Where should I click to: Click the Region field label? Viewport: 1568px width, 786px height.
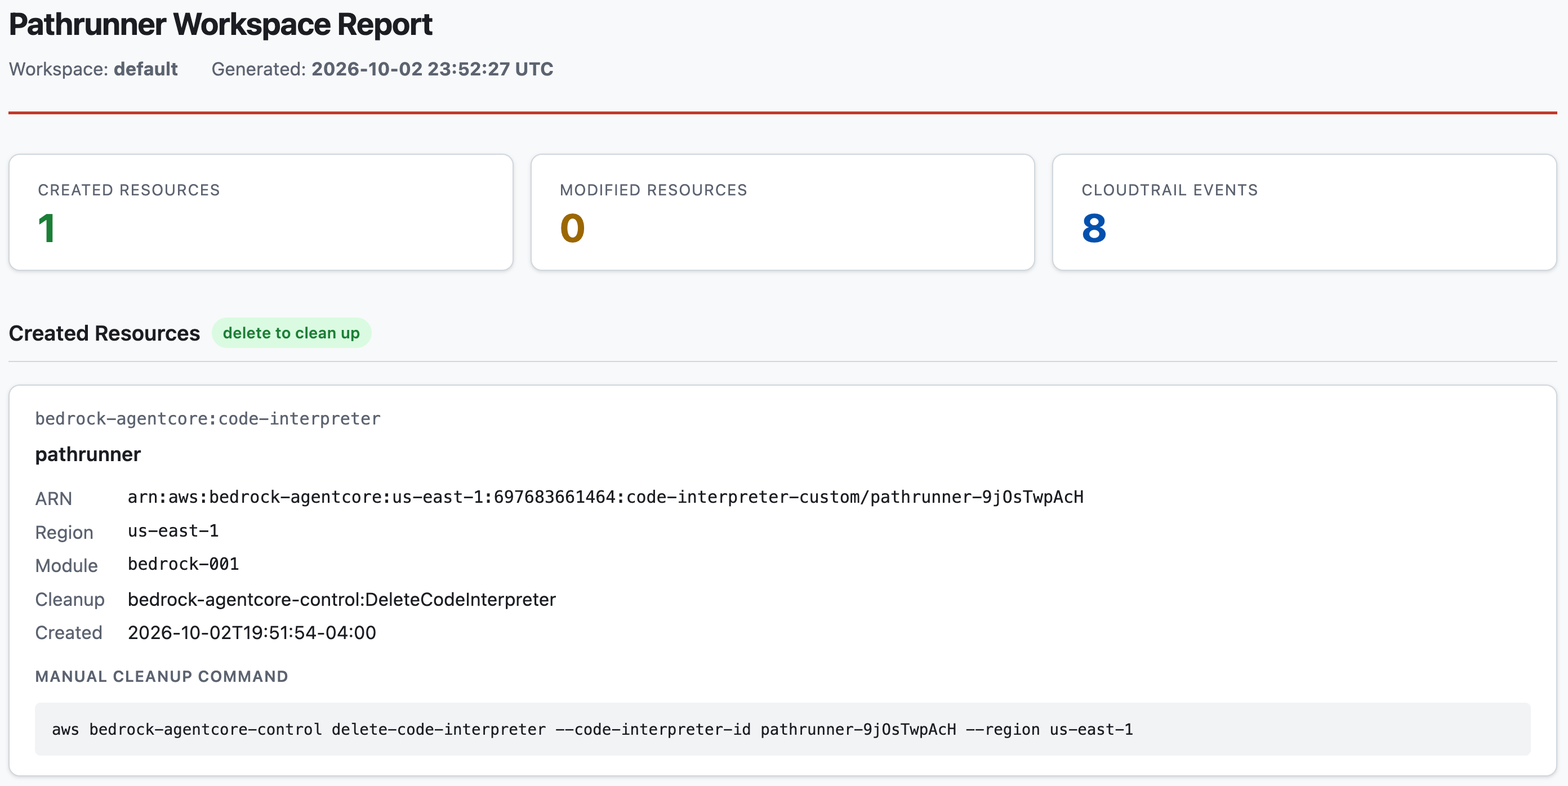[x=64, y=532]
